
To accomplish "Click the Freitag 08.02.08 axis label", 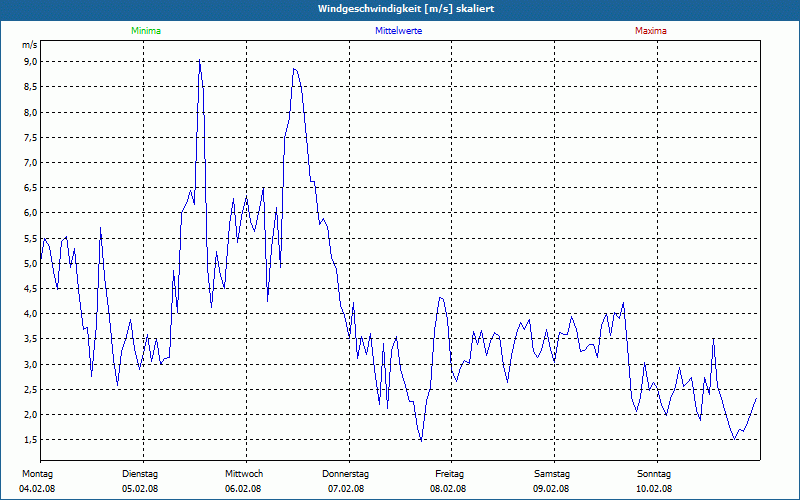I will coord(449,481).
